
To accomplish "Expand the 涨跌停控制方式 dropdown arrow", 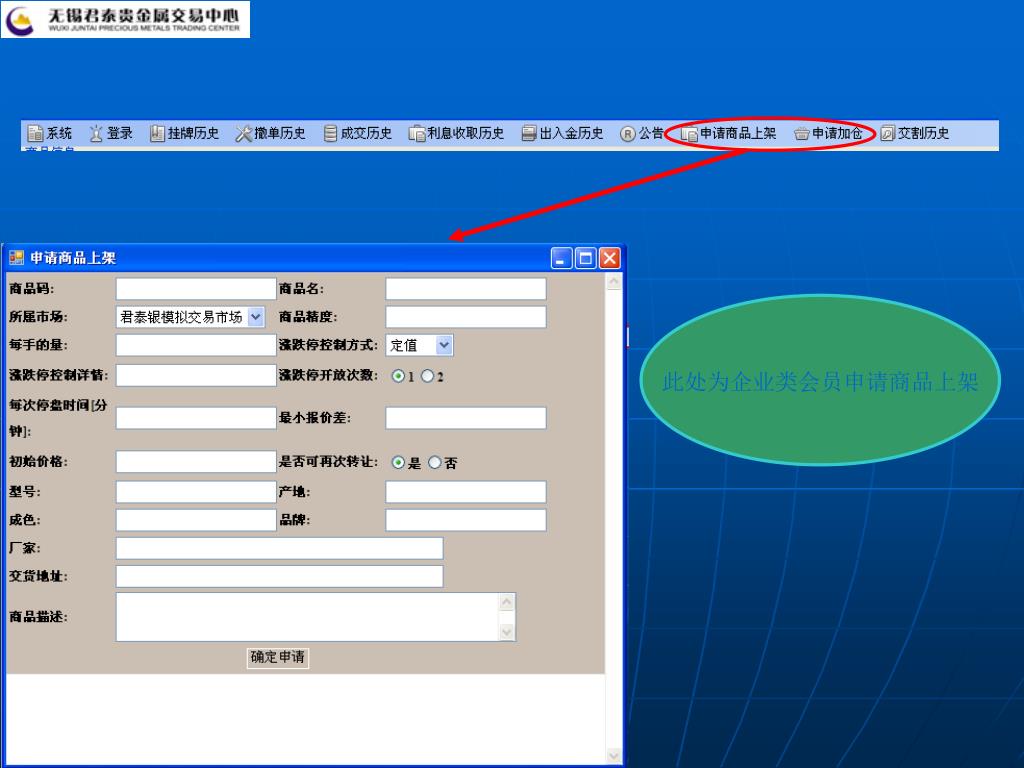I will 444,345.
